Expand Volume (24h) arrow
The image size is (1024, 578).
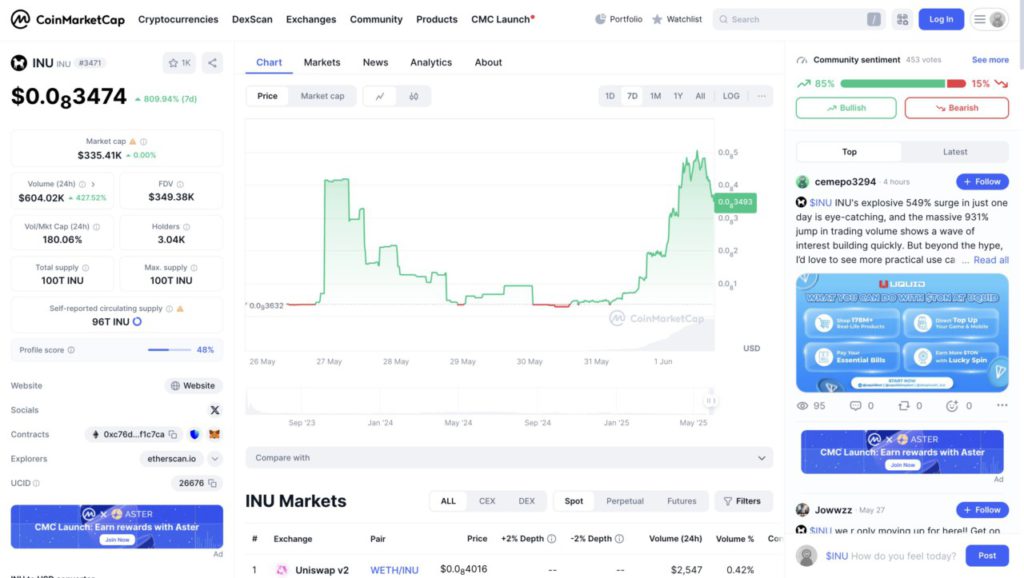[x=93, y=184]
